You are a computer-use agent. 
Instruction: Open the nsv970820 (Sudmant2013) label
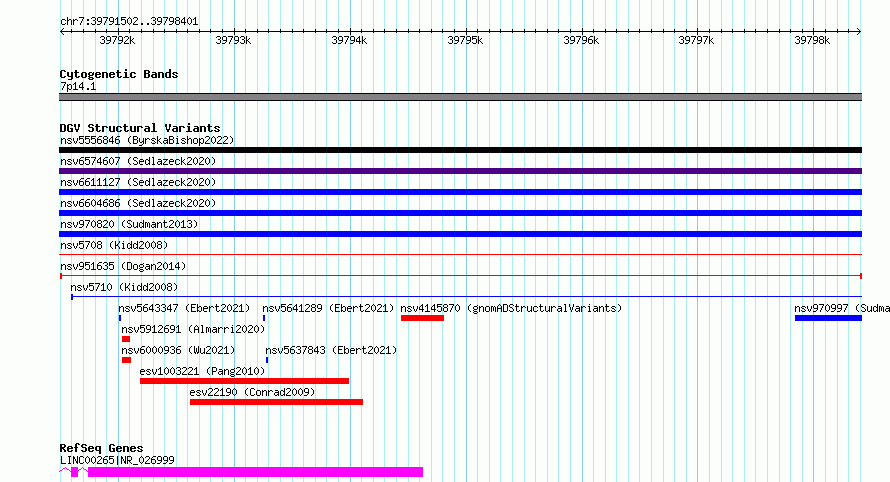(129, 224)
